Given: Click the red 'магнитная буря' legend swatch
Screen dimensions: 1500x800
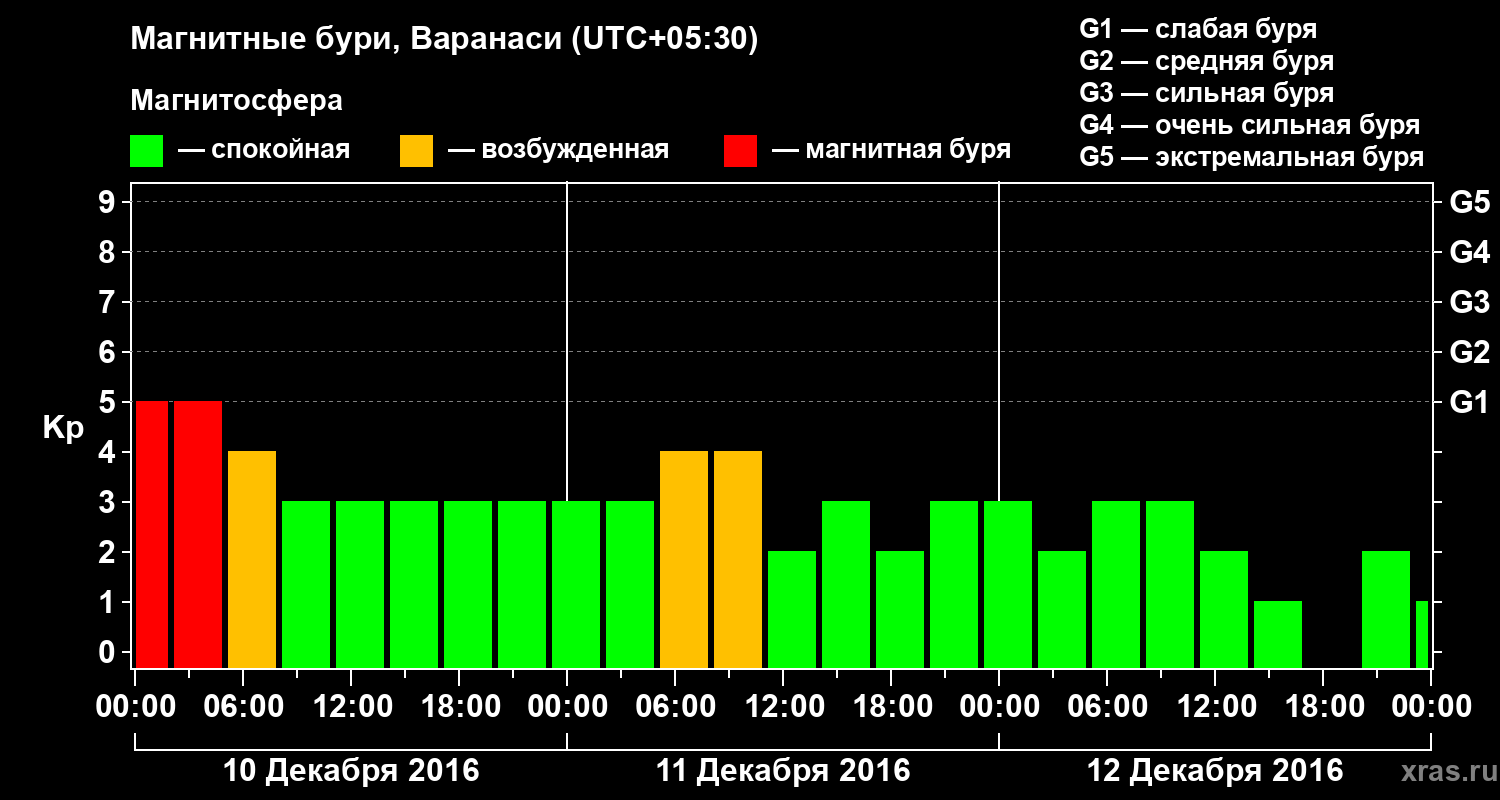Looking at the screenshot, I should click(x=740, y=150).
